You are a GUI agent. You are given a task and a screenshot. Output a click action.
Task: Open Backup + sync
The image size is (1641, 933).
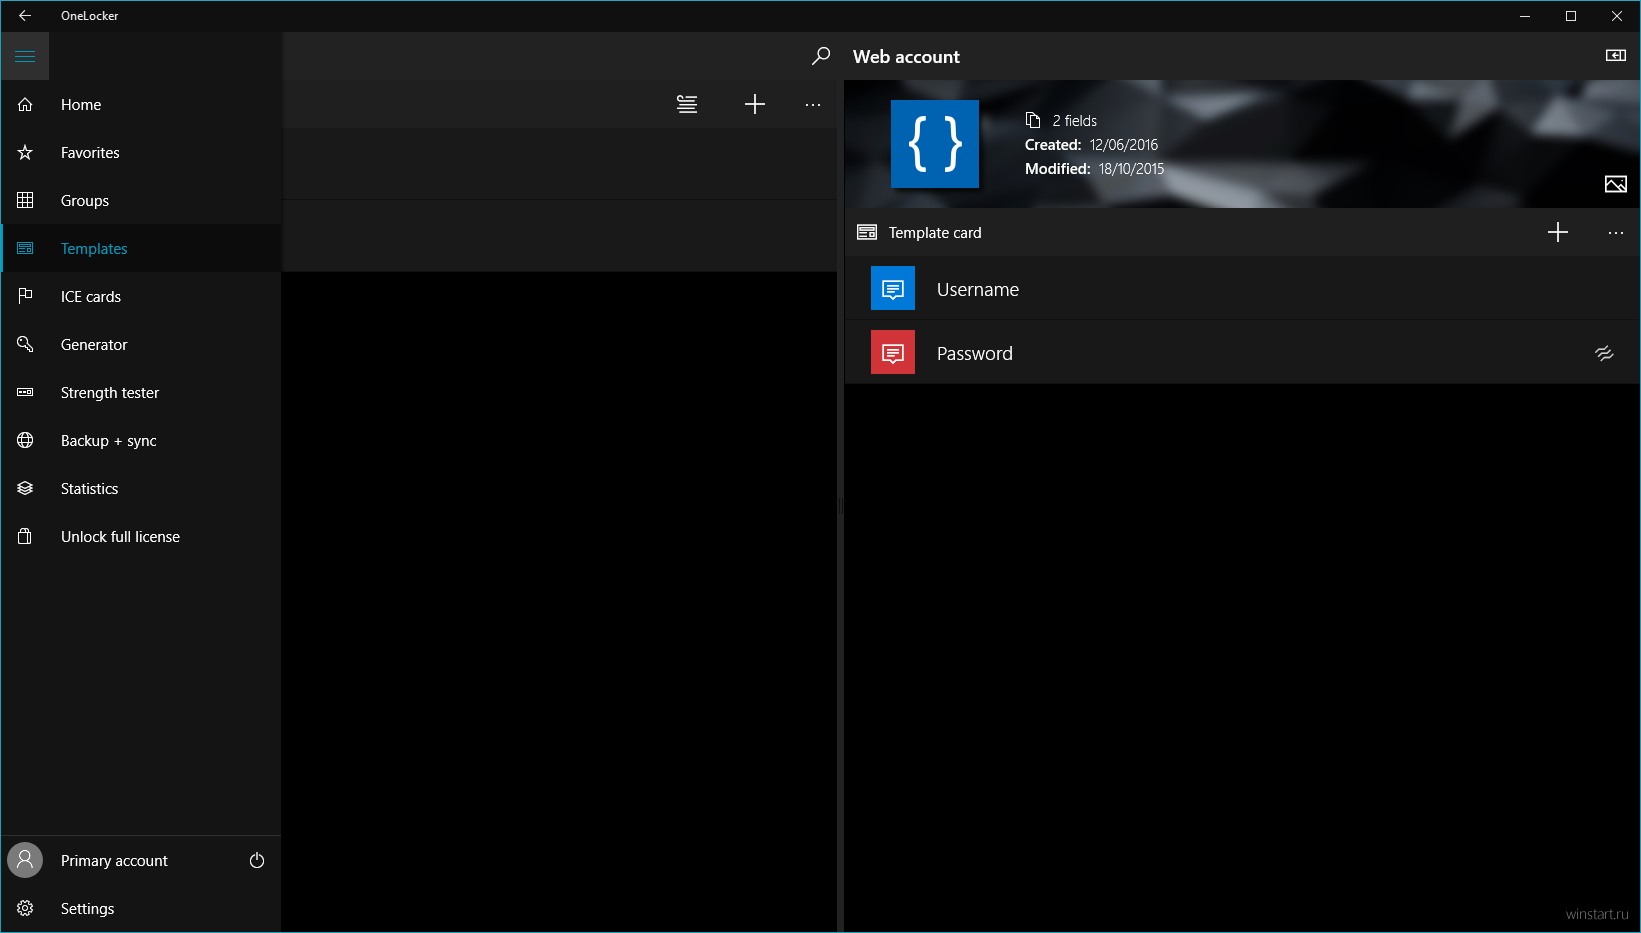[141, 440]
